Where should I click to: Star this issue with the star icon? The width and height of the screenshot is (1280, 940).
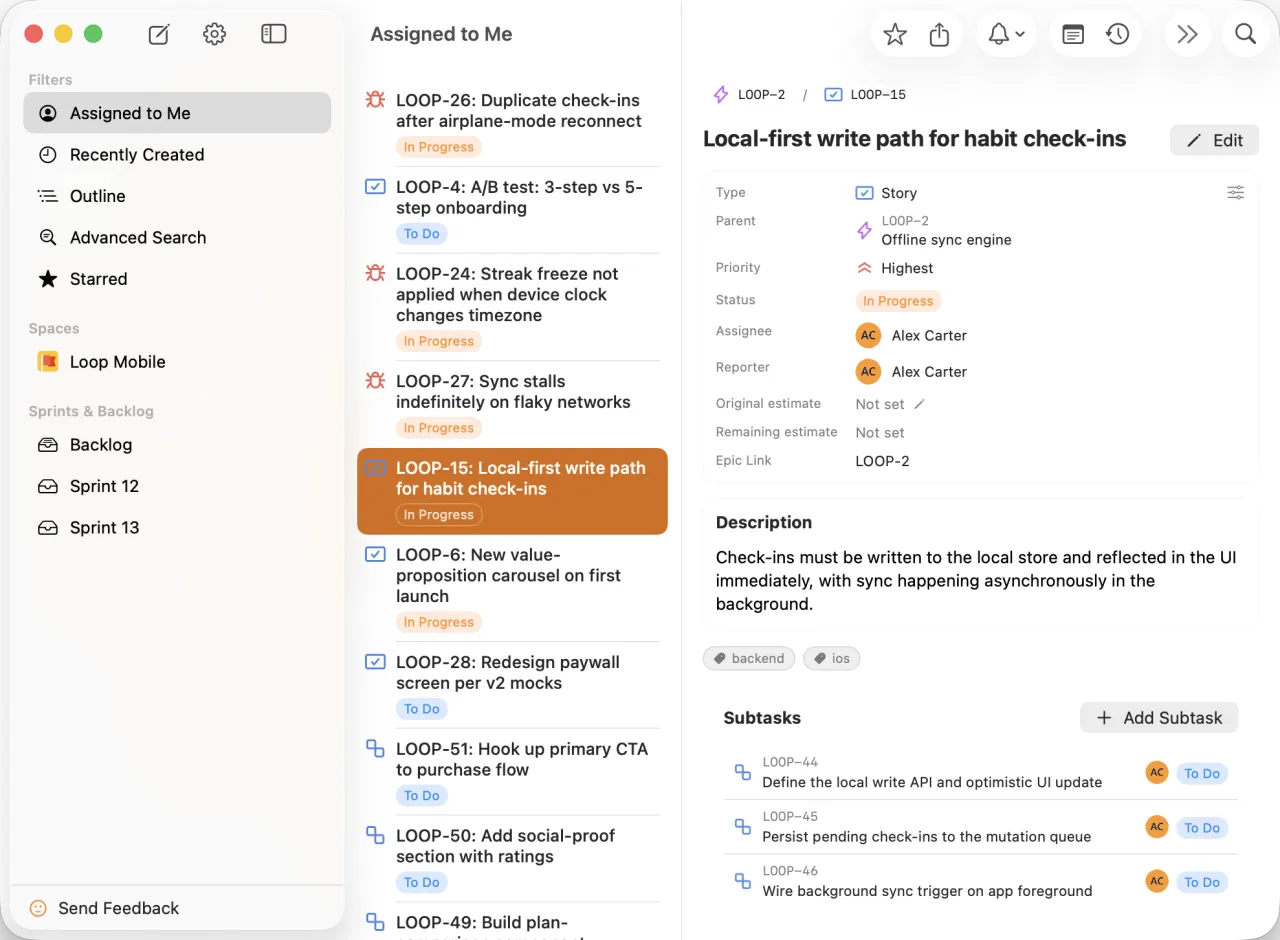(x=895, y=35)
